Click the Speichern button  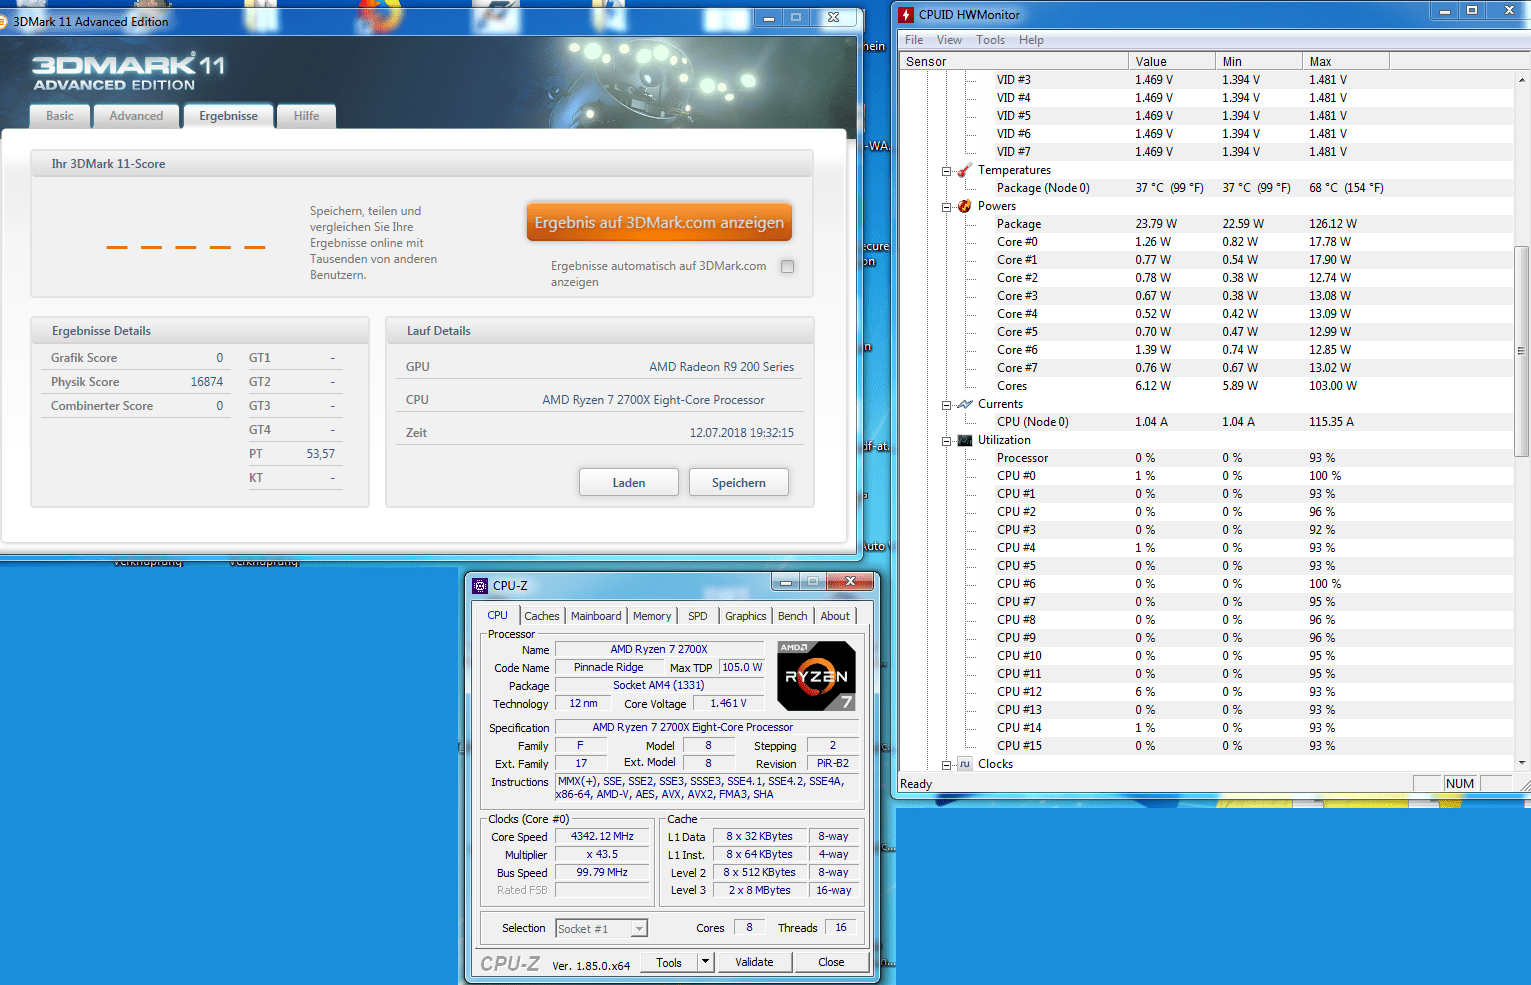(739, 482)
